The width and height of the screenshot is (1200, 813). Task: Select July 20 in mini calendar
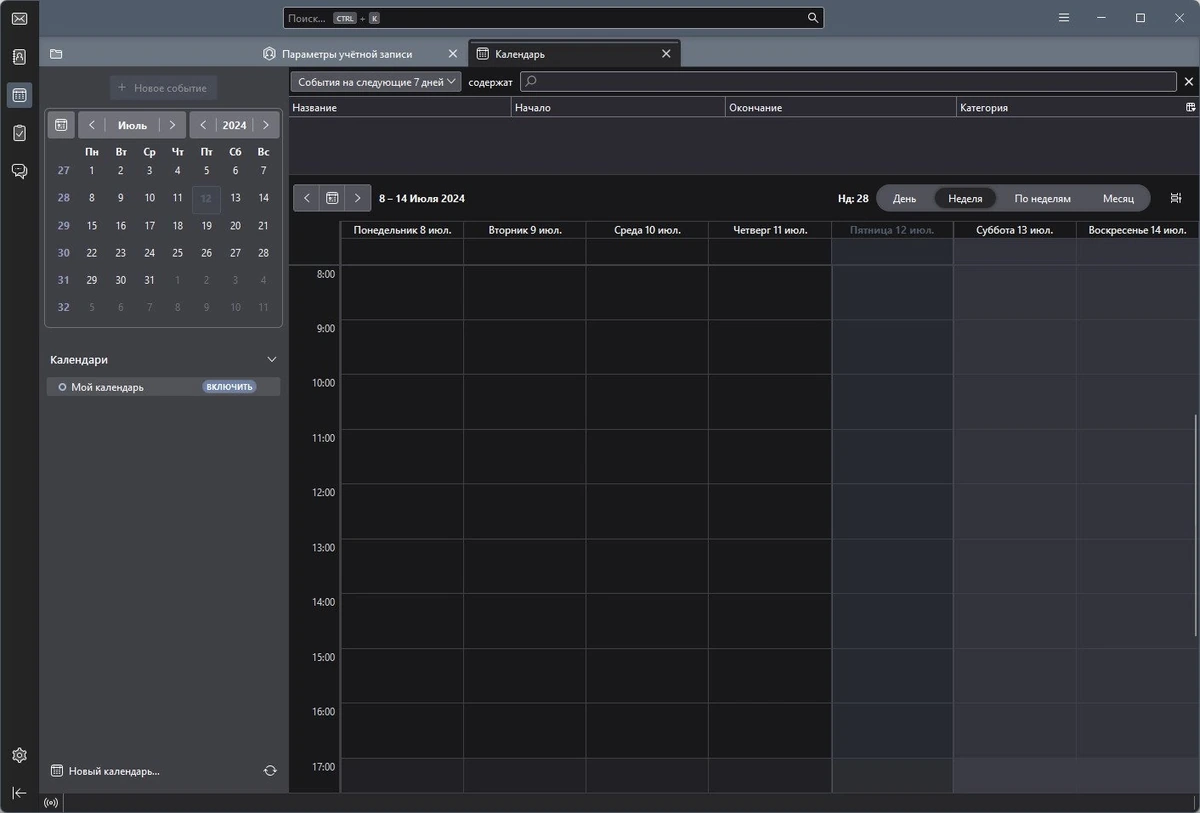pos(235,225)
